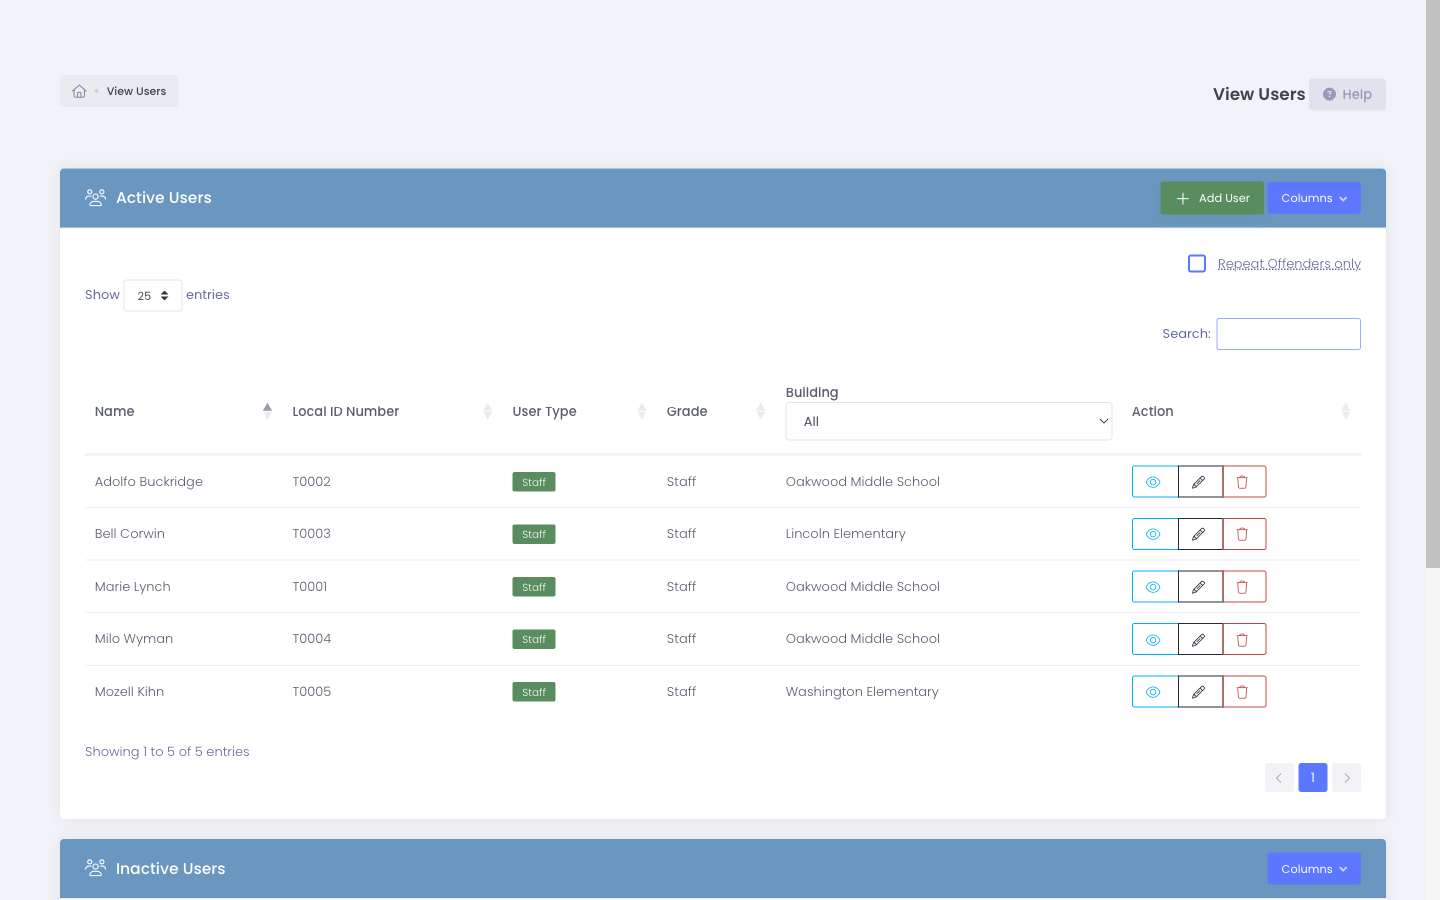The width and height of the screenshot is (1440, 900).
Task: Click local ID T0002
Action: click(312, 481)
